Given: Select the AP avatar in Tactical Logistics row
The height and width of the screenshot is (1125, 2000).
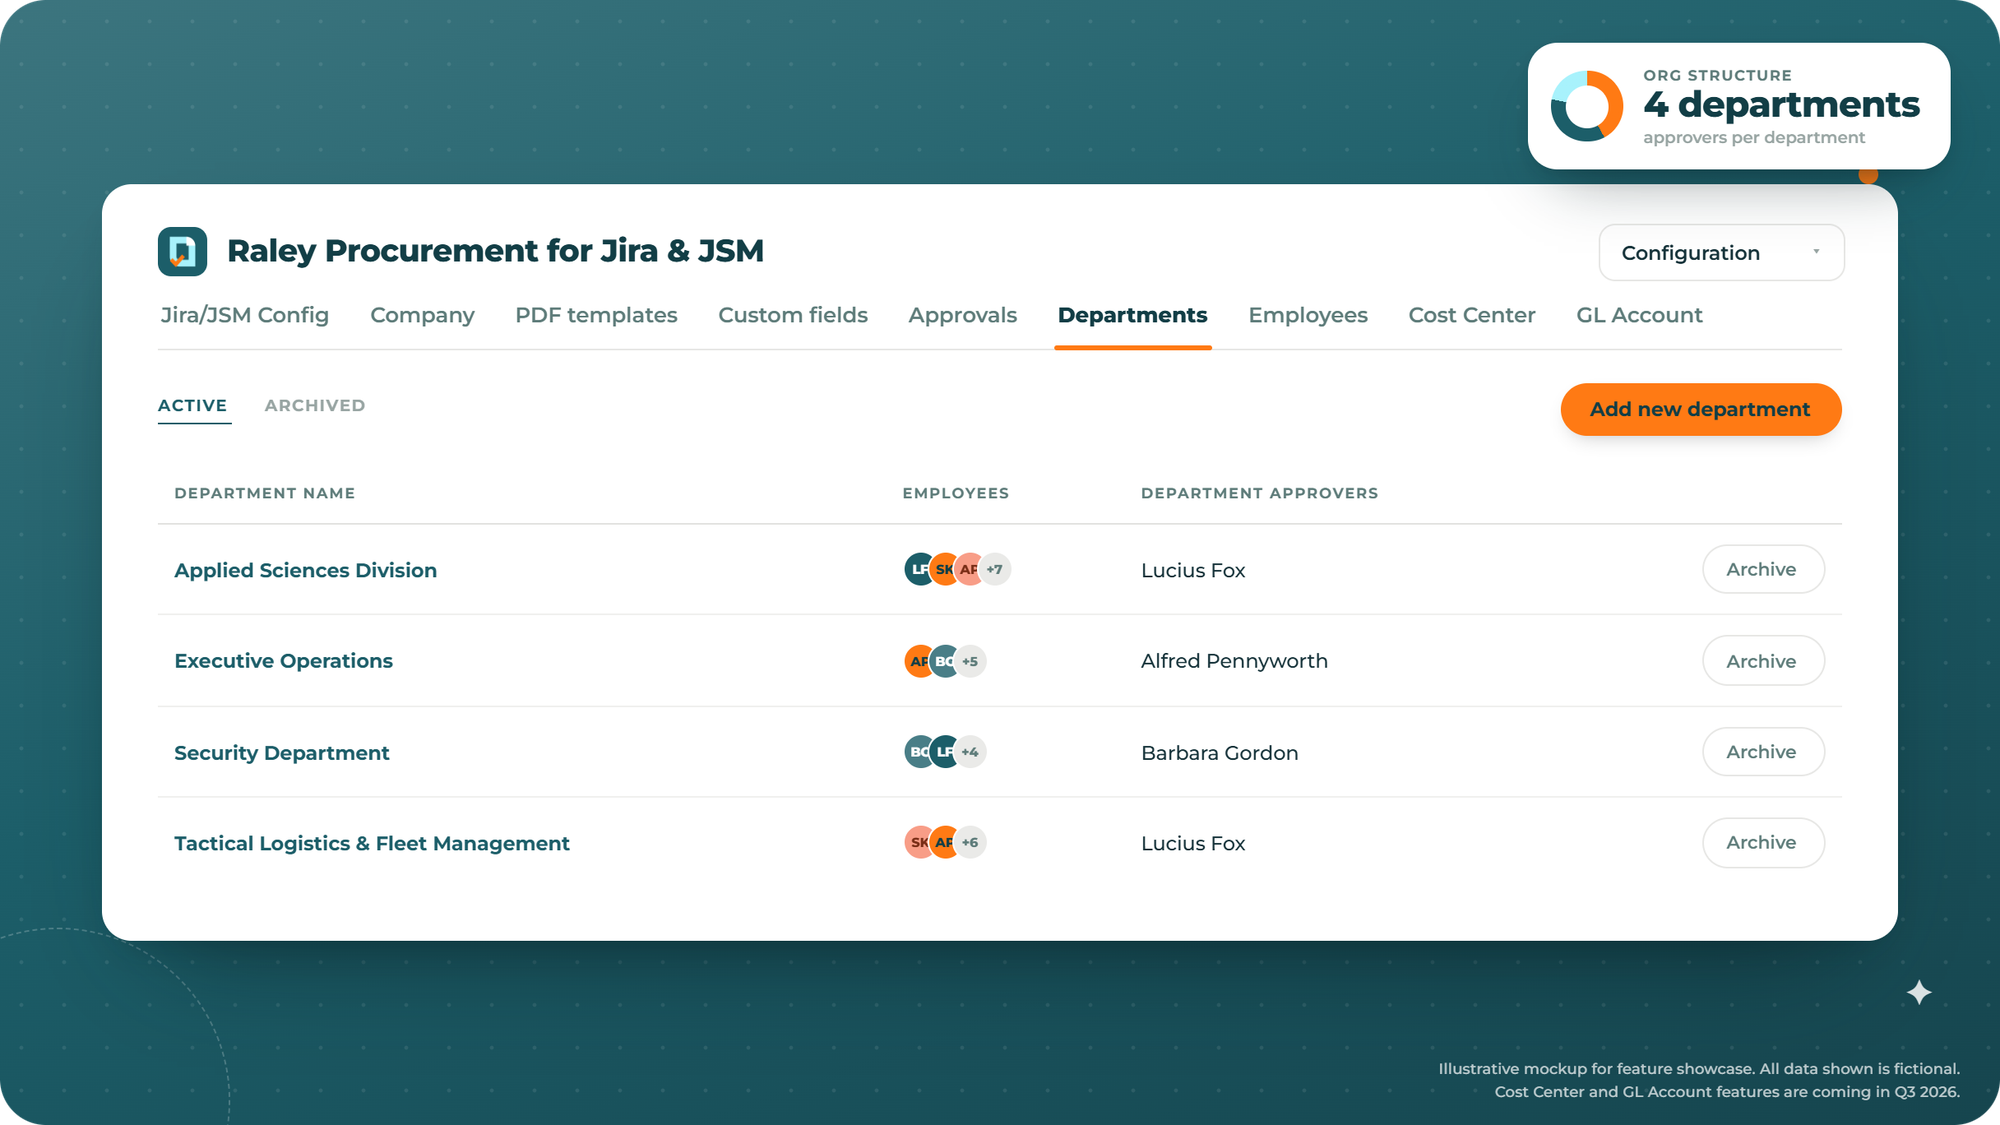Looking at the screenshot, I should [x=944, y=842].
